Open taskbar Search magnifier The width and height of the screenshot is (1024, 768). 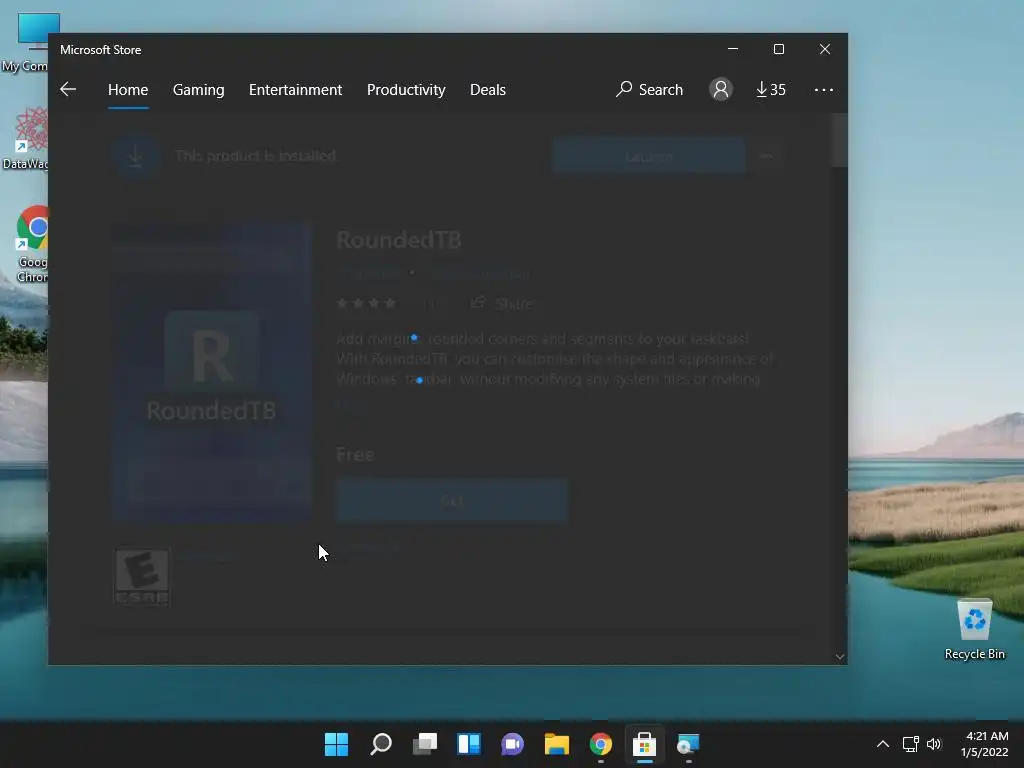pos(381,744)
